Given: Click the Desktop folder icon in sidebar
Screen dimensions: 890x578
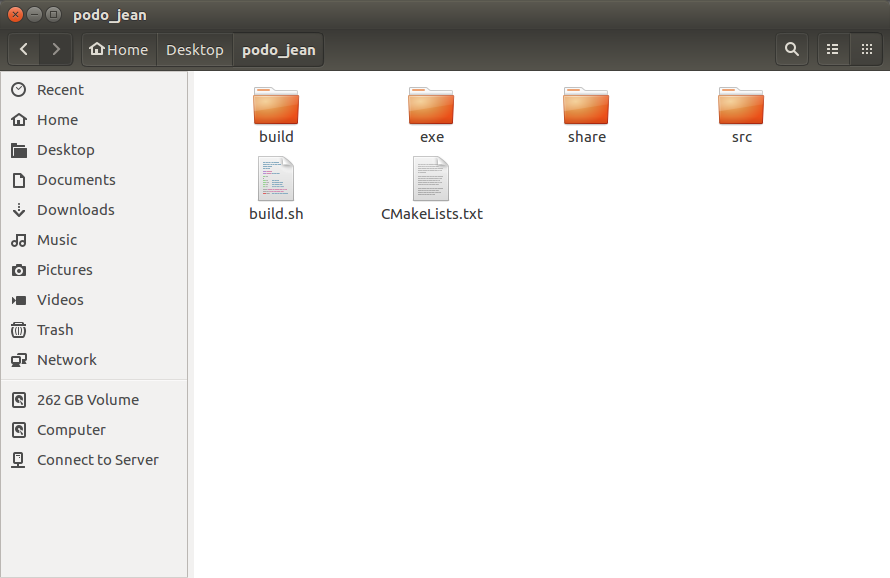Looking at the screenshot, I should (19, 150).
